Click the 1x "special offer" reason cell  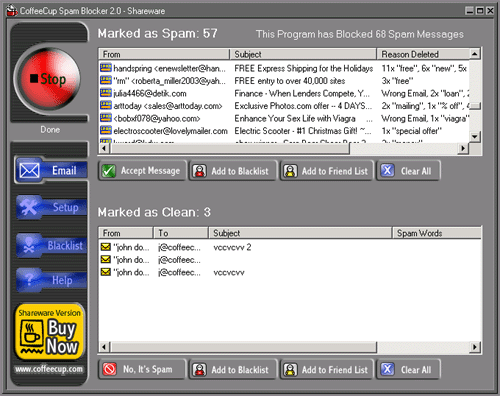tap(412, 131)
